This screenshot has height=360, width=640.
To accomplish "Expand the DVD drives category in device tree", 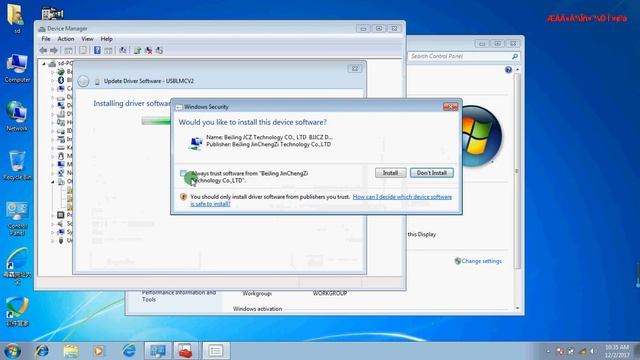I will (53, 114).
